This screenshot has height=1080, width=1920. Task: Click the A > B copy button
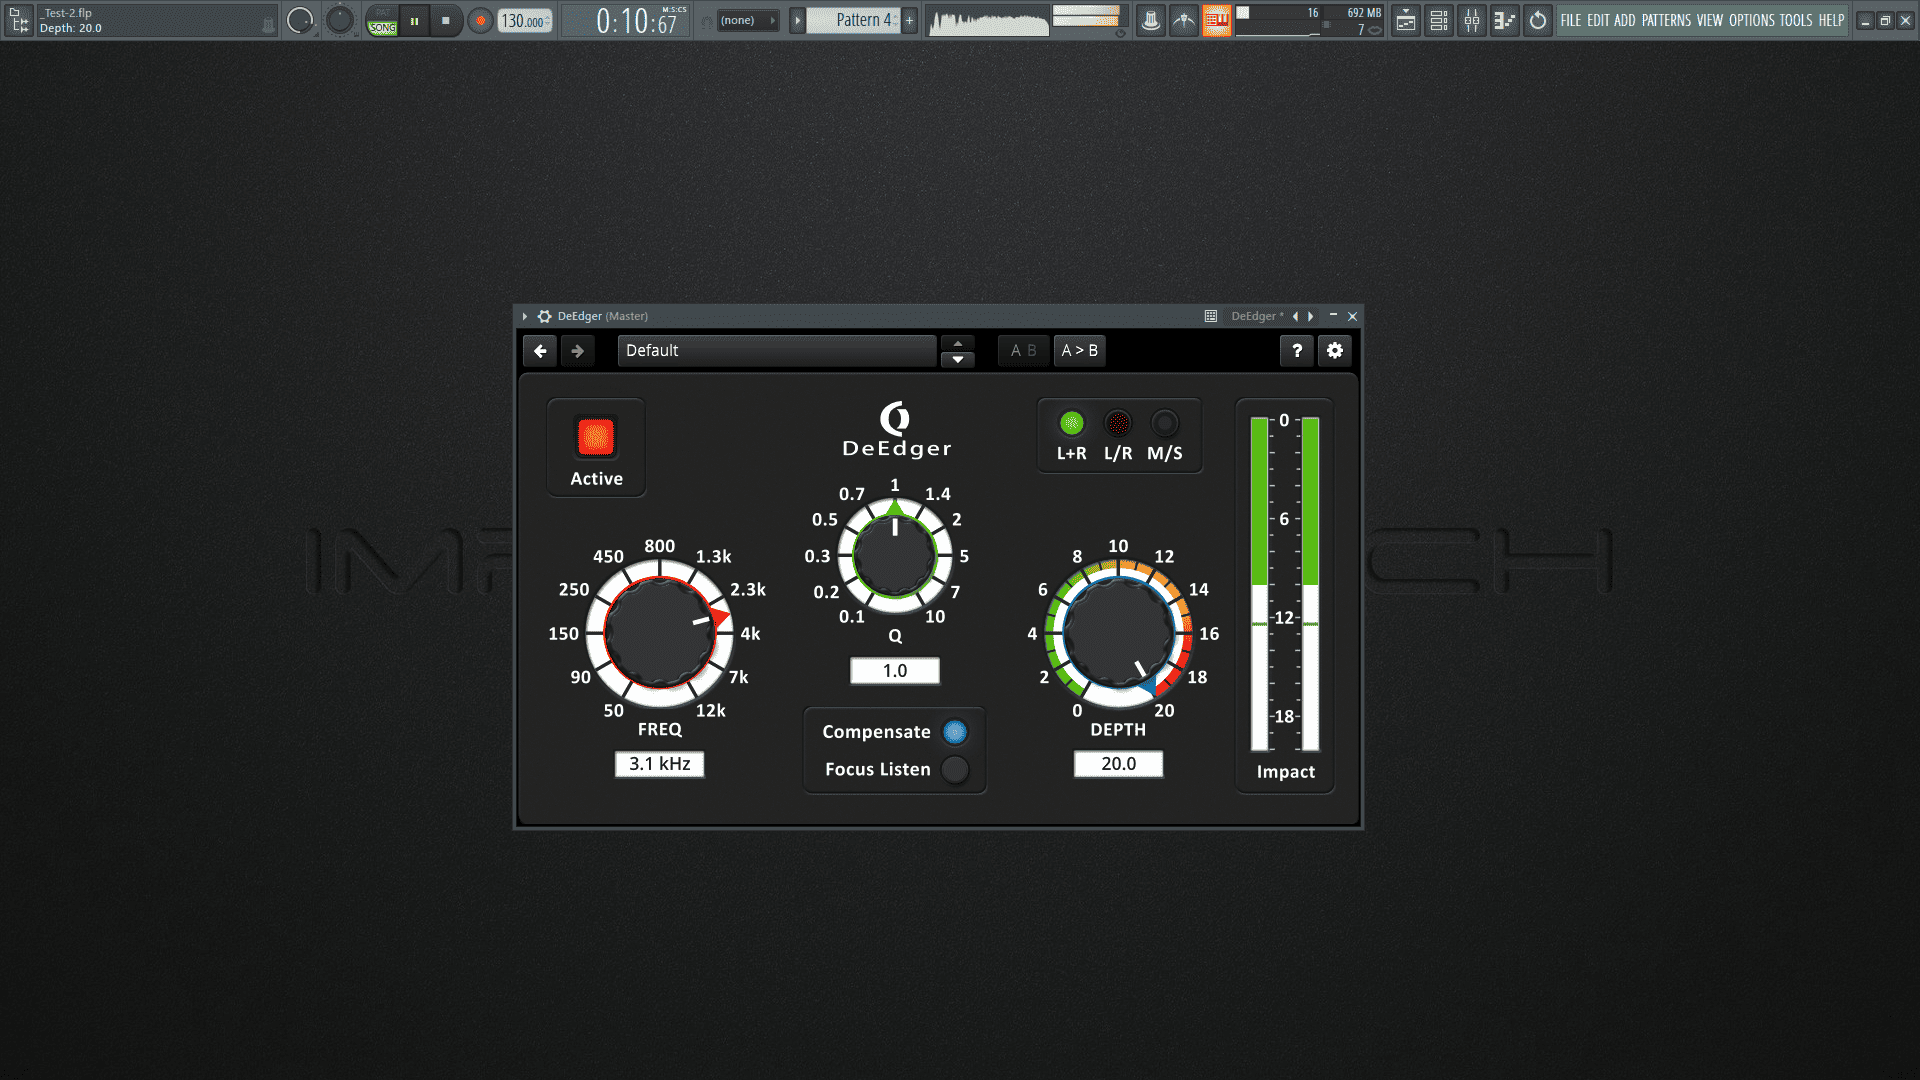click(x=1080, y=351)
